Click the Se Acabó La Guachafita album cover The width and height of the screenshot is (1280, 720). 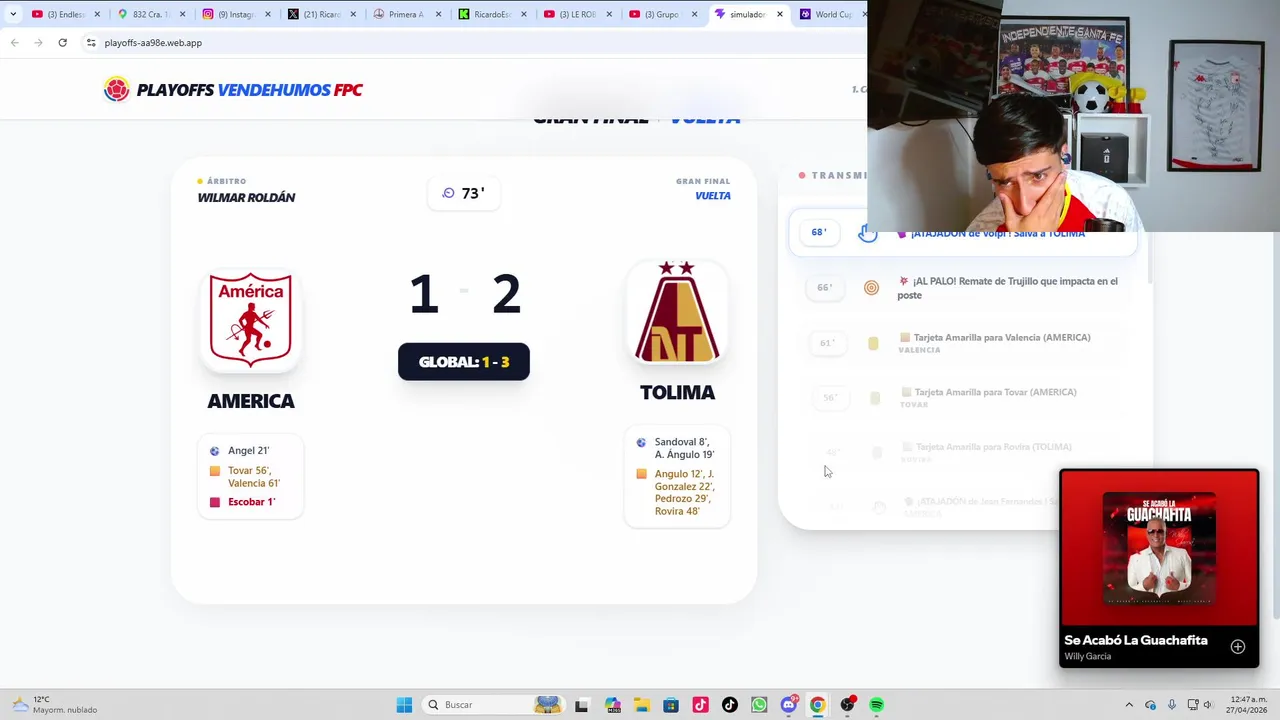(x=1159, y=549)
